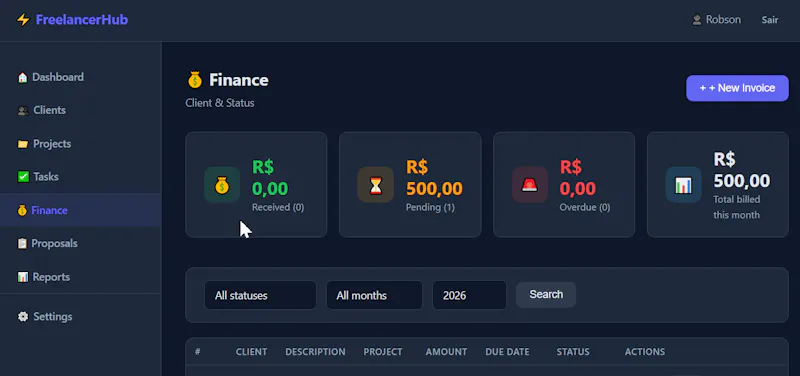Click the Robson username in header
This screenshot has width=800, height=376.
click(723, 20)
